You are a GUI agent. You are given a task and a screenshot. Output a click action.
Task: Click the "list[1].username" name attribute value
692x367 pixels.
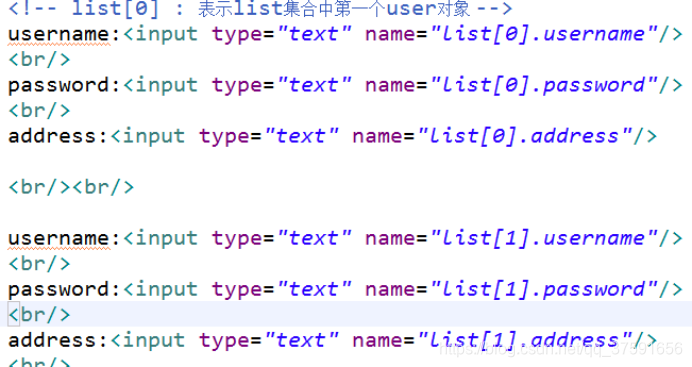(x=544, y=238)
